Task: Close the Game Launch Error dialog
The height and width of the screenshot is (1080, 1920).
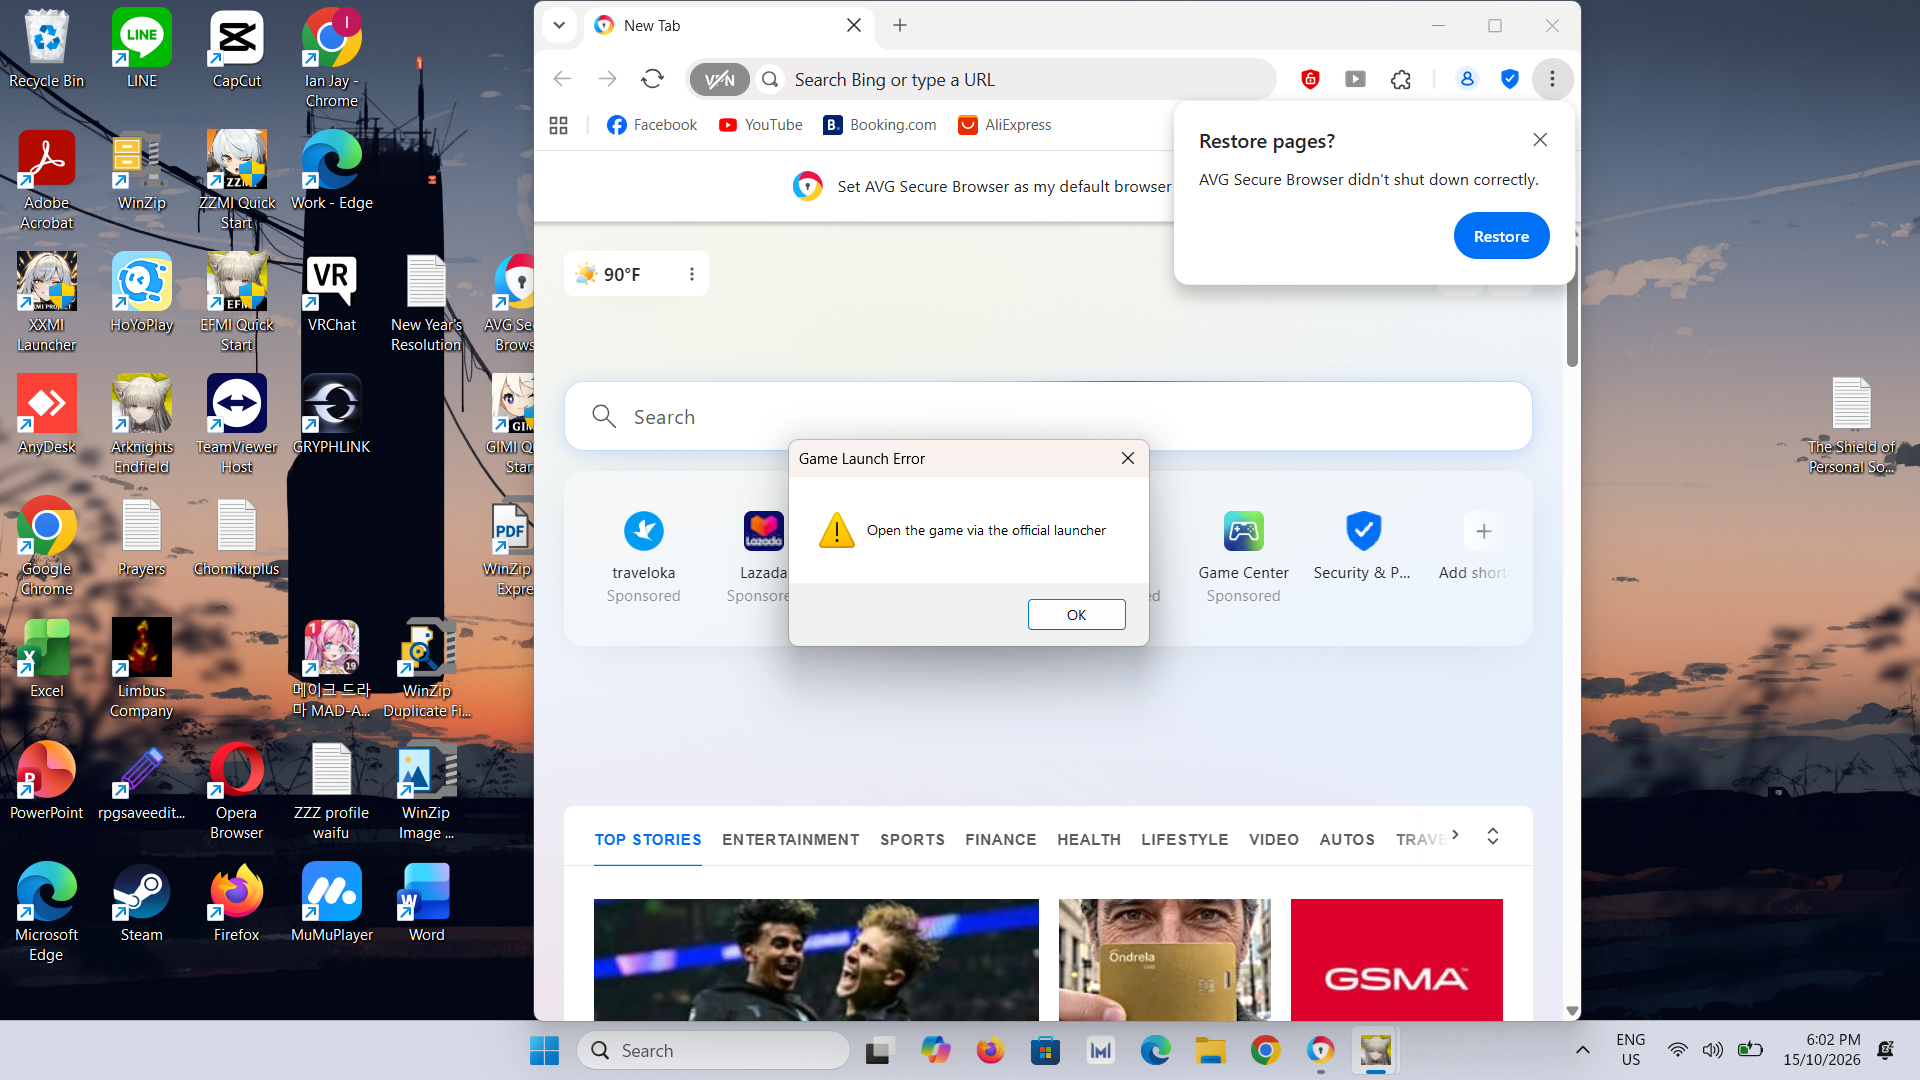Action: tap(1127, 458)
